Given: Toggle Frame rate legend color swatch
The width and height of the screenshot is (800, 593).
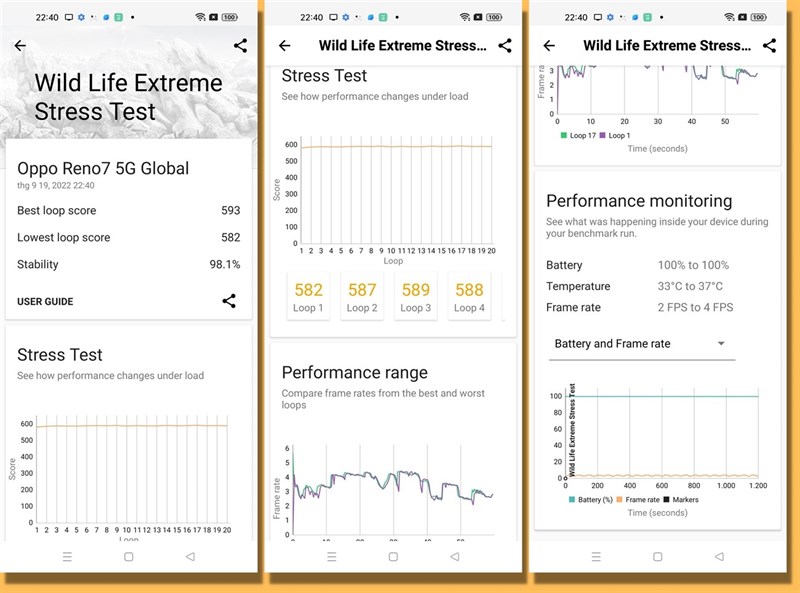Looking at the screenshot, I should click(620, 499).
